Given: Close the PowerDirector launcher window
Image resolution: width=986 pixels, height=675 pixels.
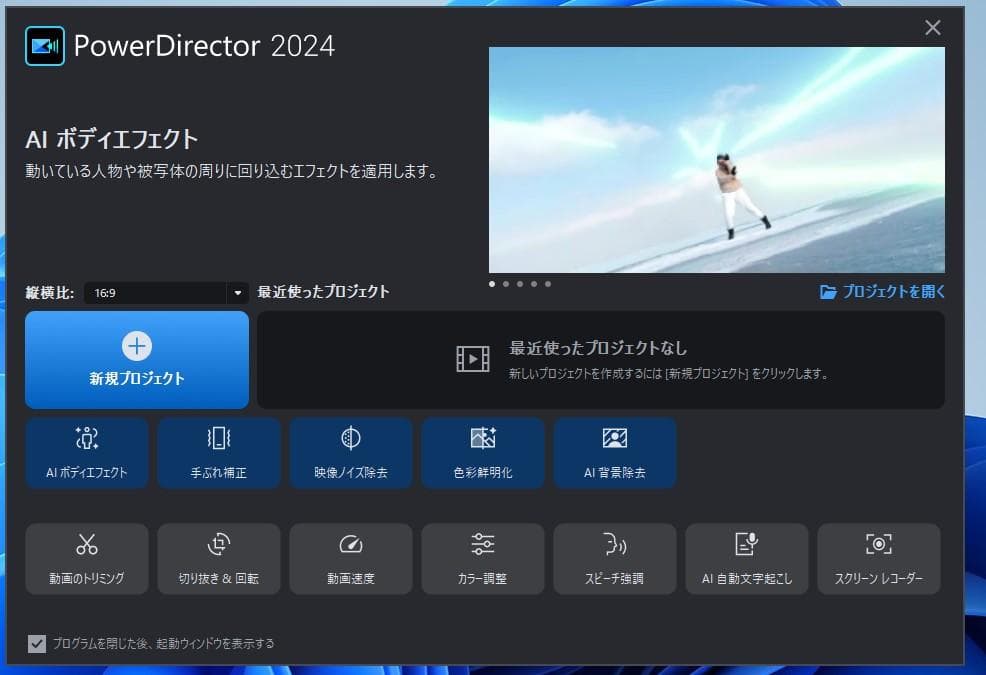Looking at the screenshot, I should click(933, 28).
